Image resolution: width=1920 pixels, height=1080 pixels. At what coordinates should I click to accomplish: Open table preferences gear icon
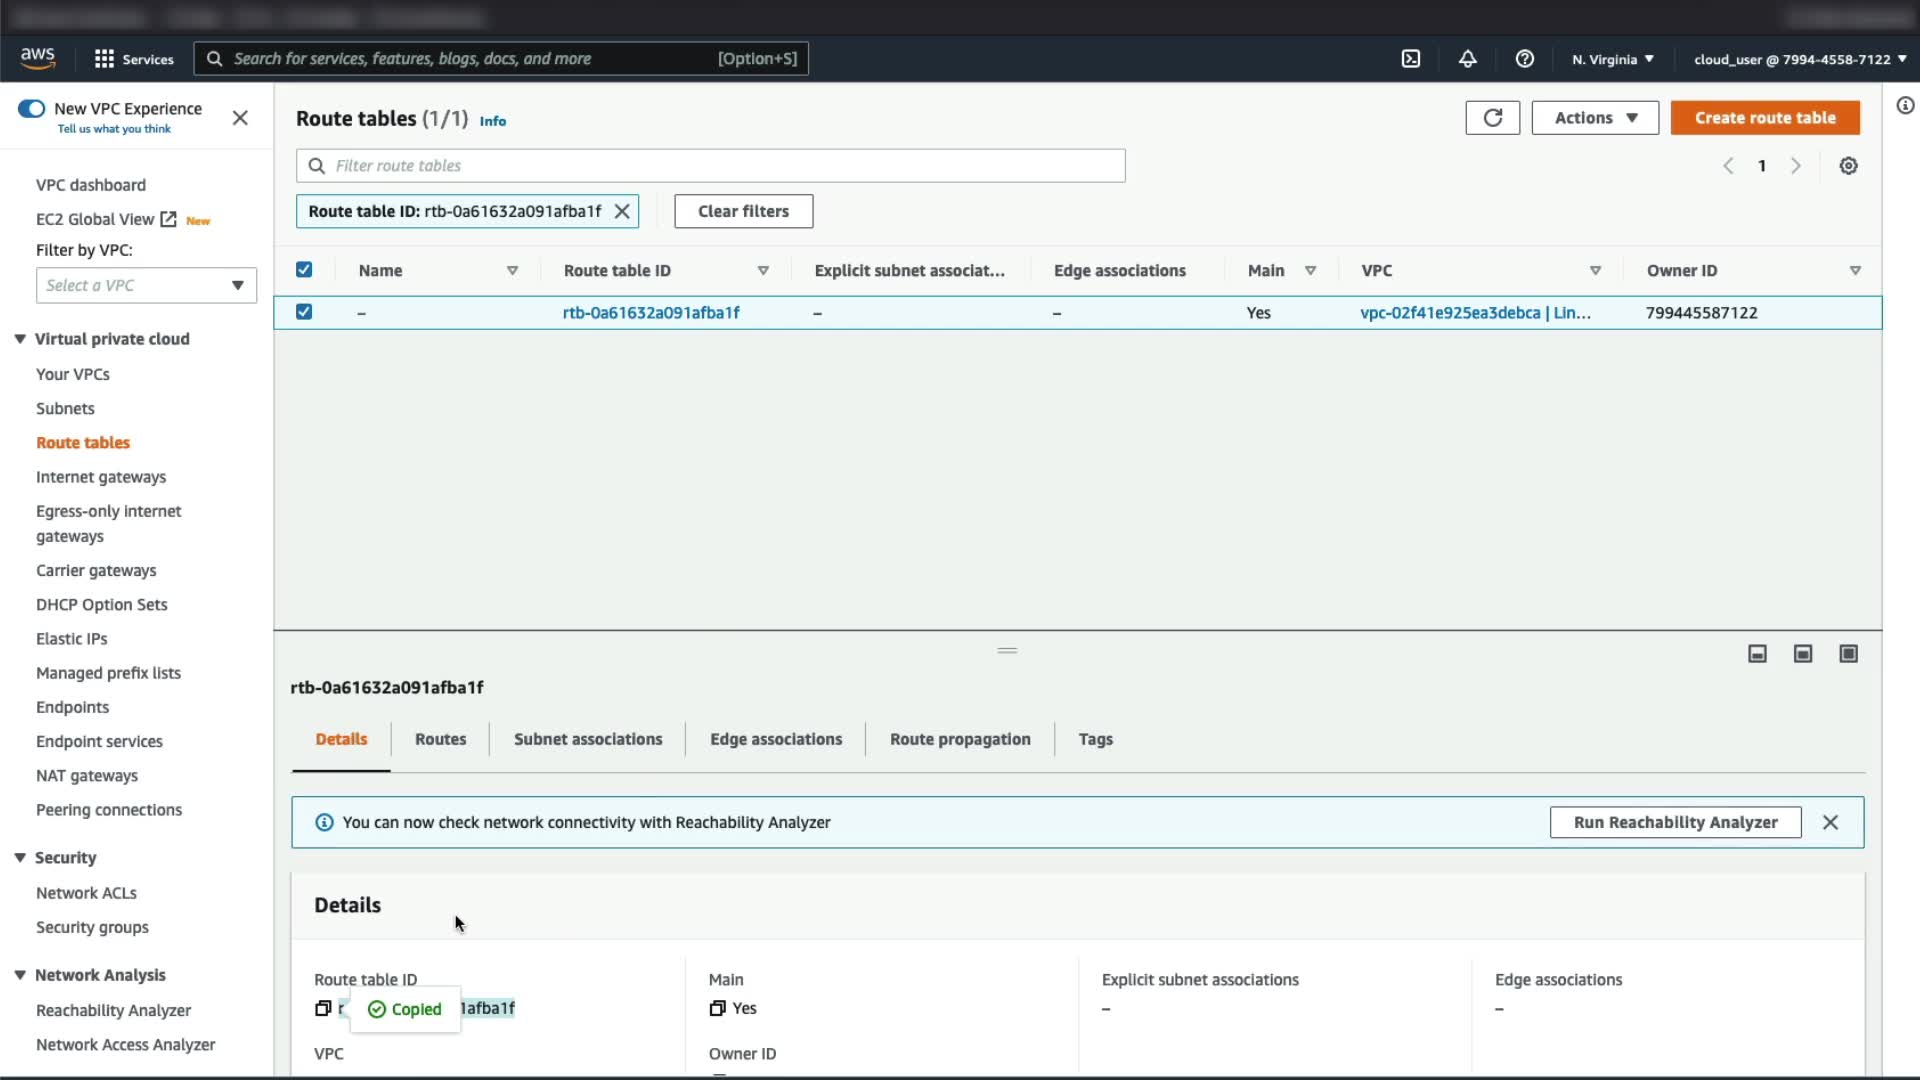coord(1848,166)
